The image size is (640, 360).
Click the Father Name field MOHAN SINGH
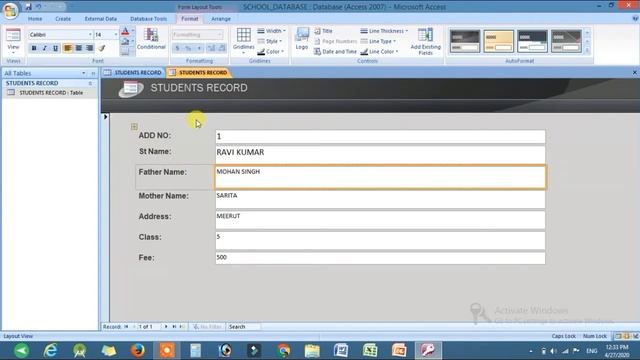(x=380, y=177)
